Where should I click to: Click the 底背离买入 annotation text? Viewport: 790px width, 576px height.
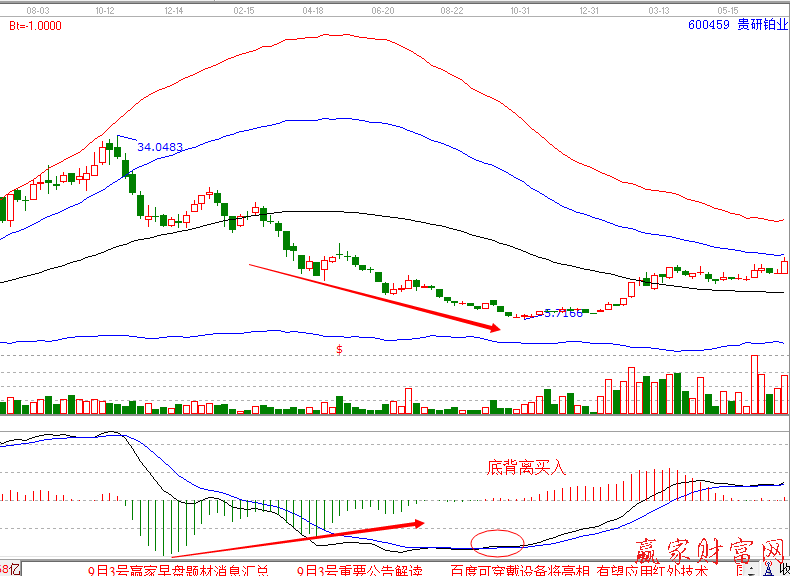pos(526,467)
